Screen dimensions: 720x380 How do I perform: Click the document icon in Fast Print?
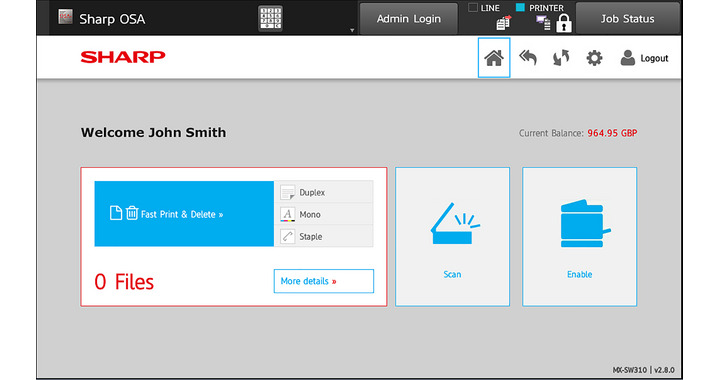click(116, 213)
